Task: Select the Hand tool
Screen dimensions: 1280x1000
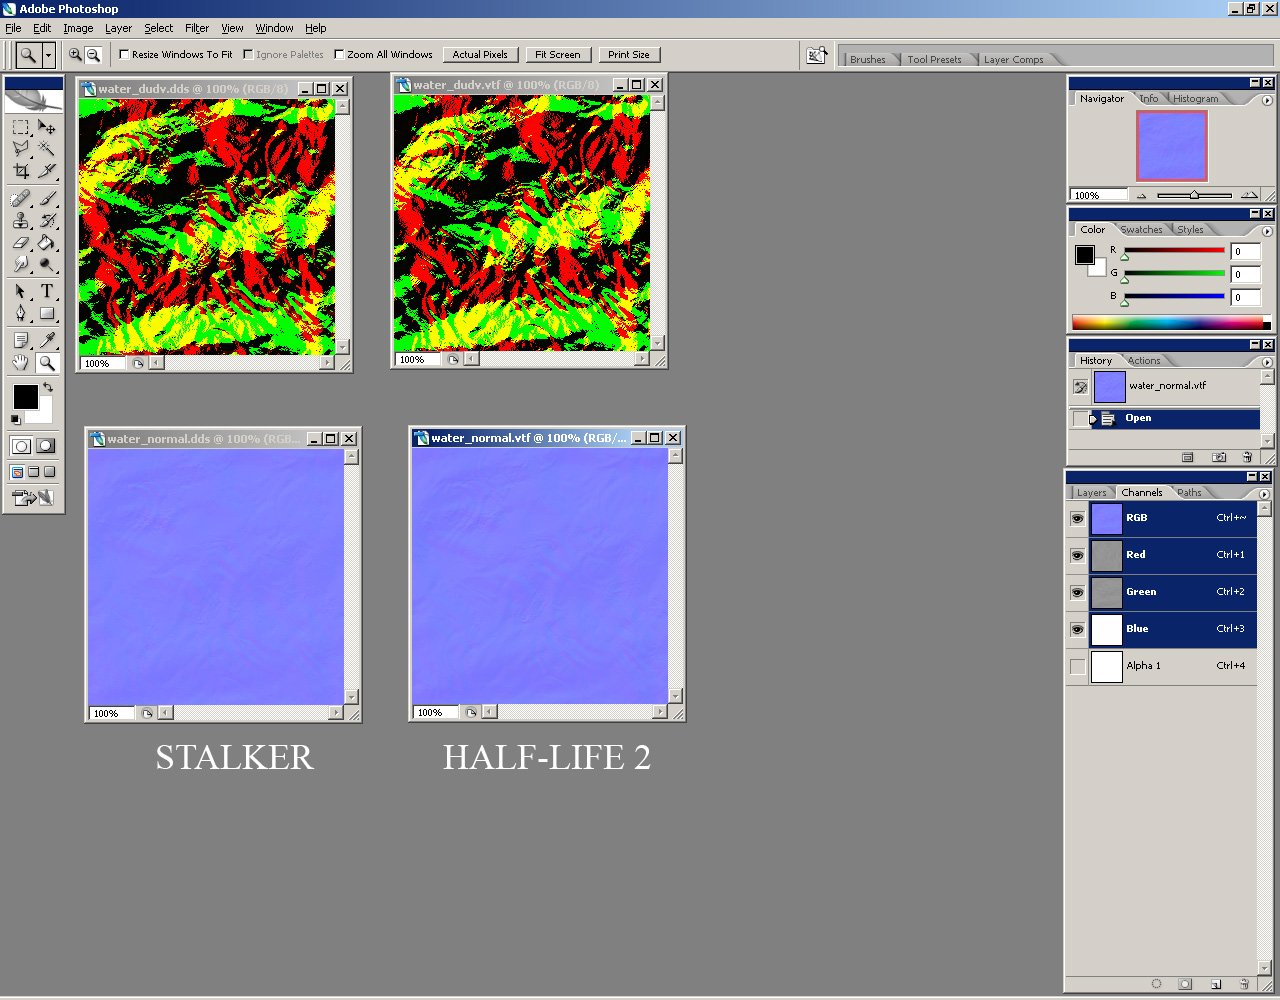Action: click(x=21, y=363)
